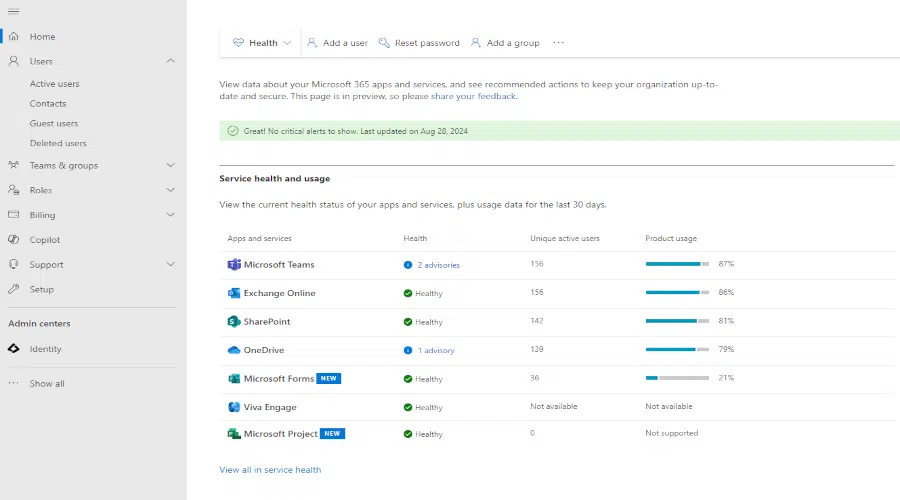900x500 pixels.
Task: Click the Microsoft Project app icon
Action: tap(234, 434)
